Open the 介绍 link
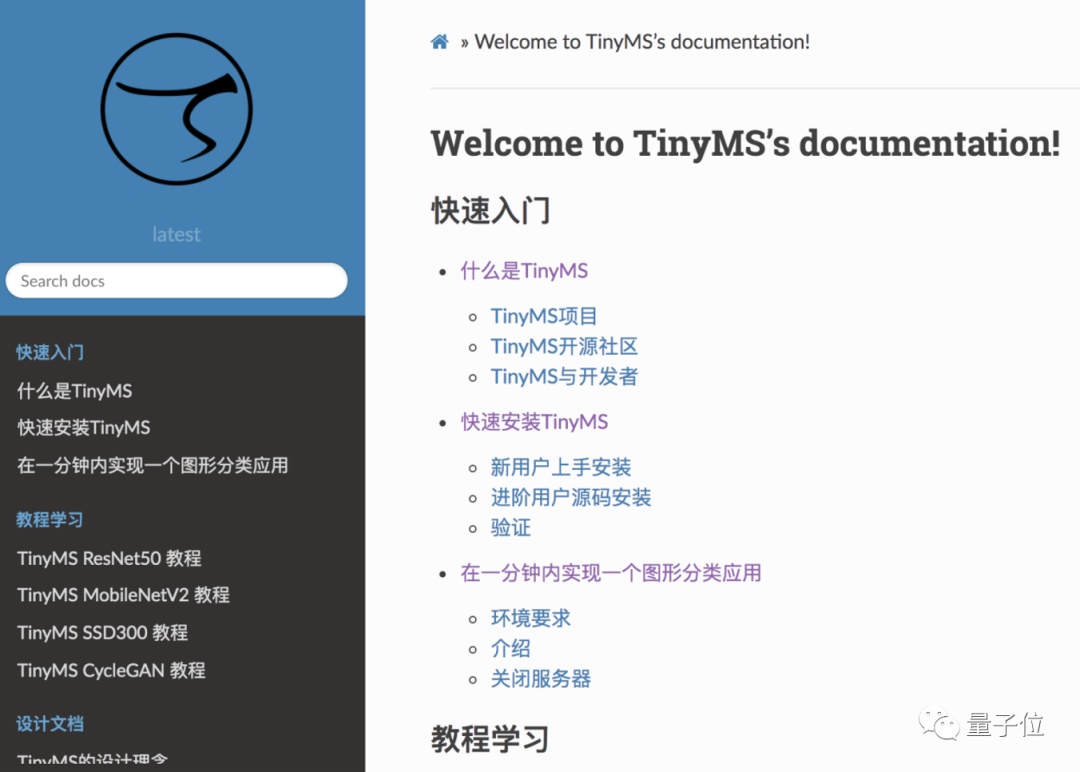1080x772 pixels. (510, 649)
